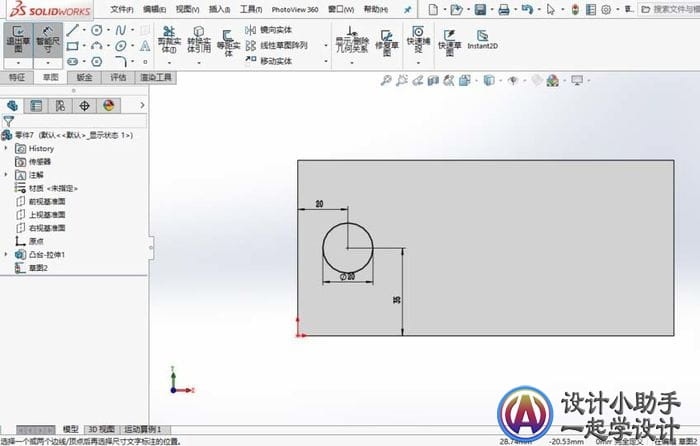Expand the 凸台-拉伸1 feature node
Screen dimensions: 700x446
[x=6, y=254]
